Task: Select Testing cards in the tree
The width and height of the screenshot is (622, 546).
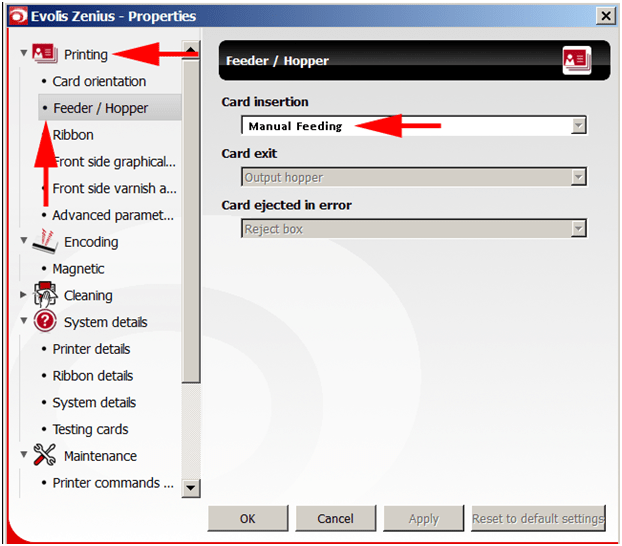Action: (x=90, y=429)
